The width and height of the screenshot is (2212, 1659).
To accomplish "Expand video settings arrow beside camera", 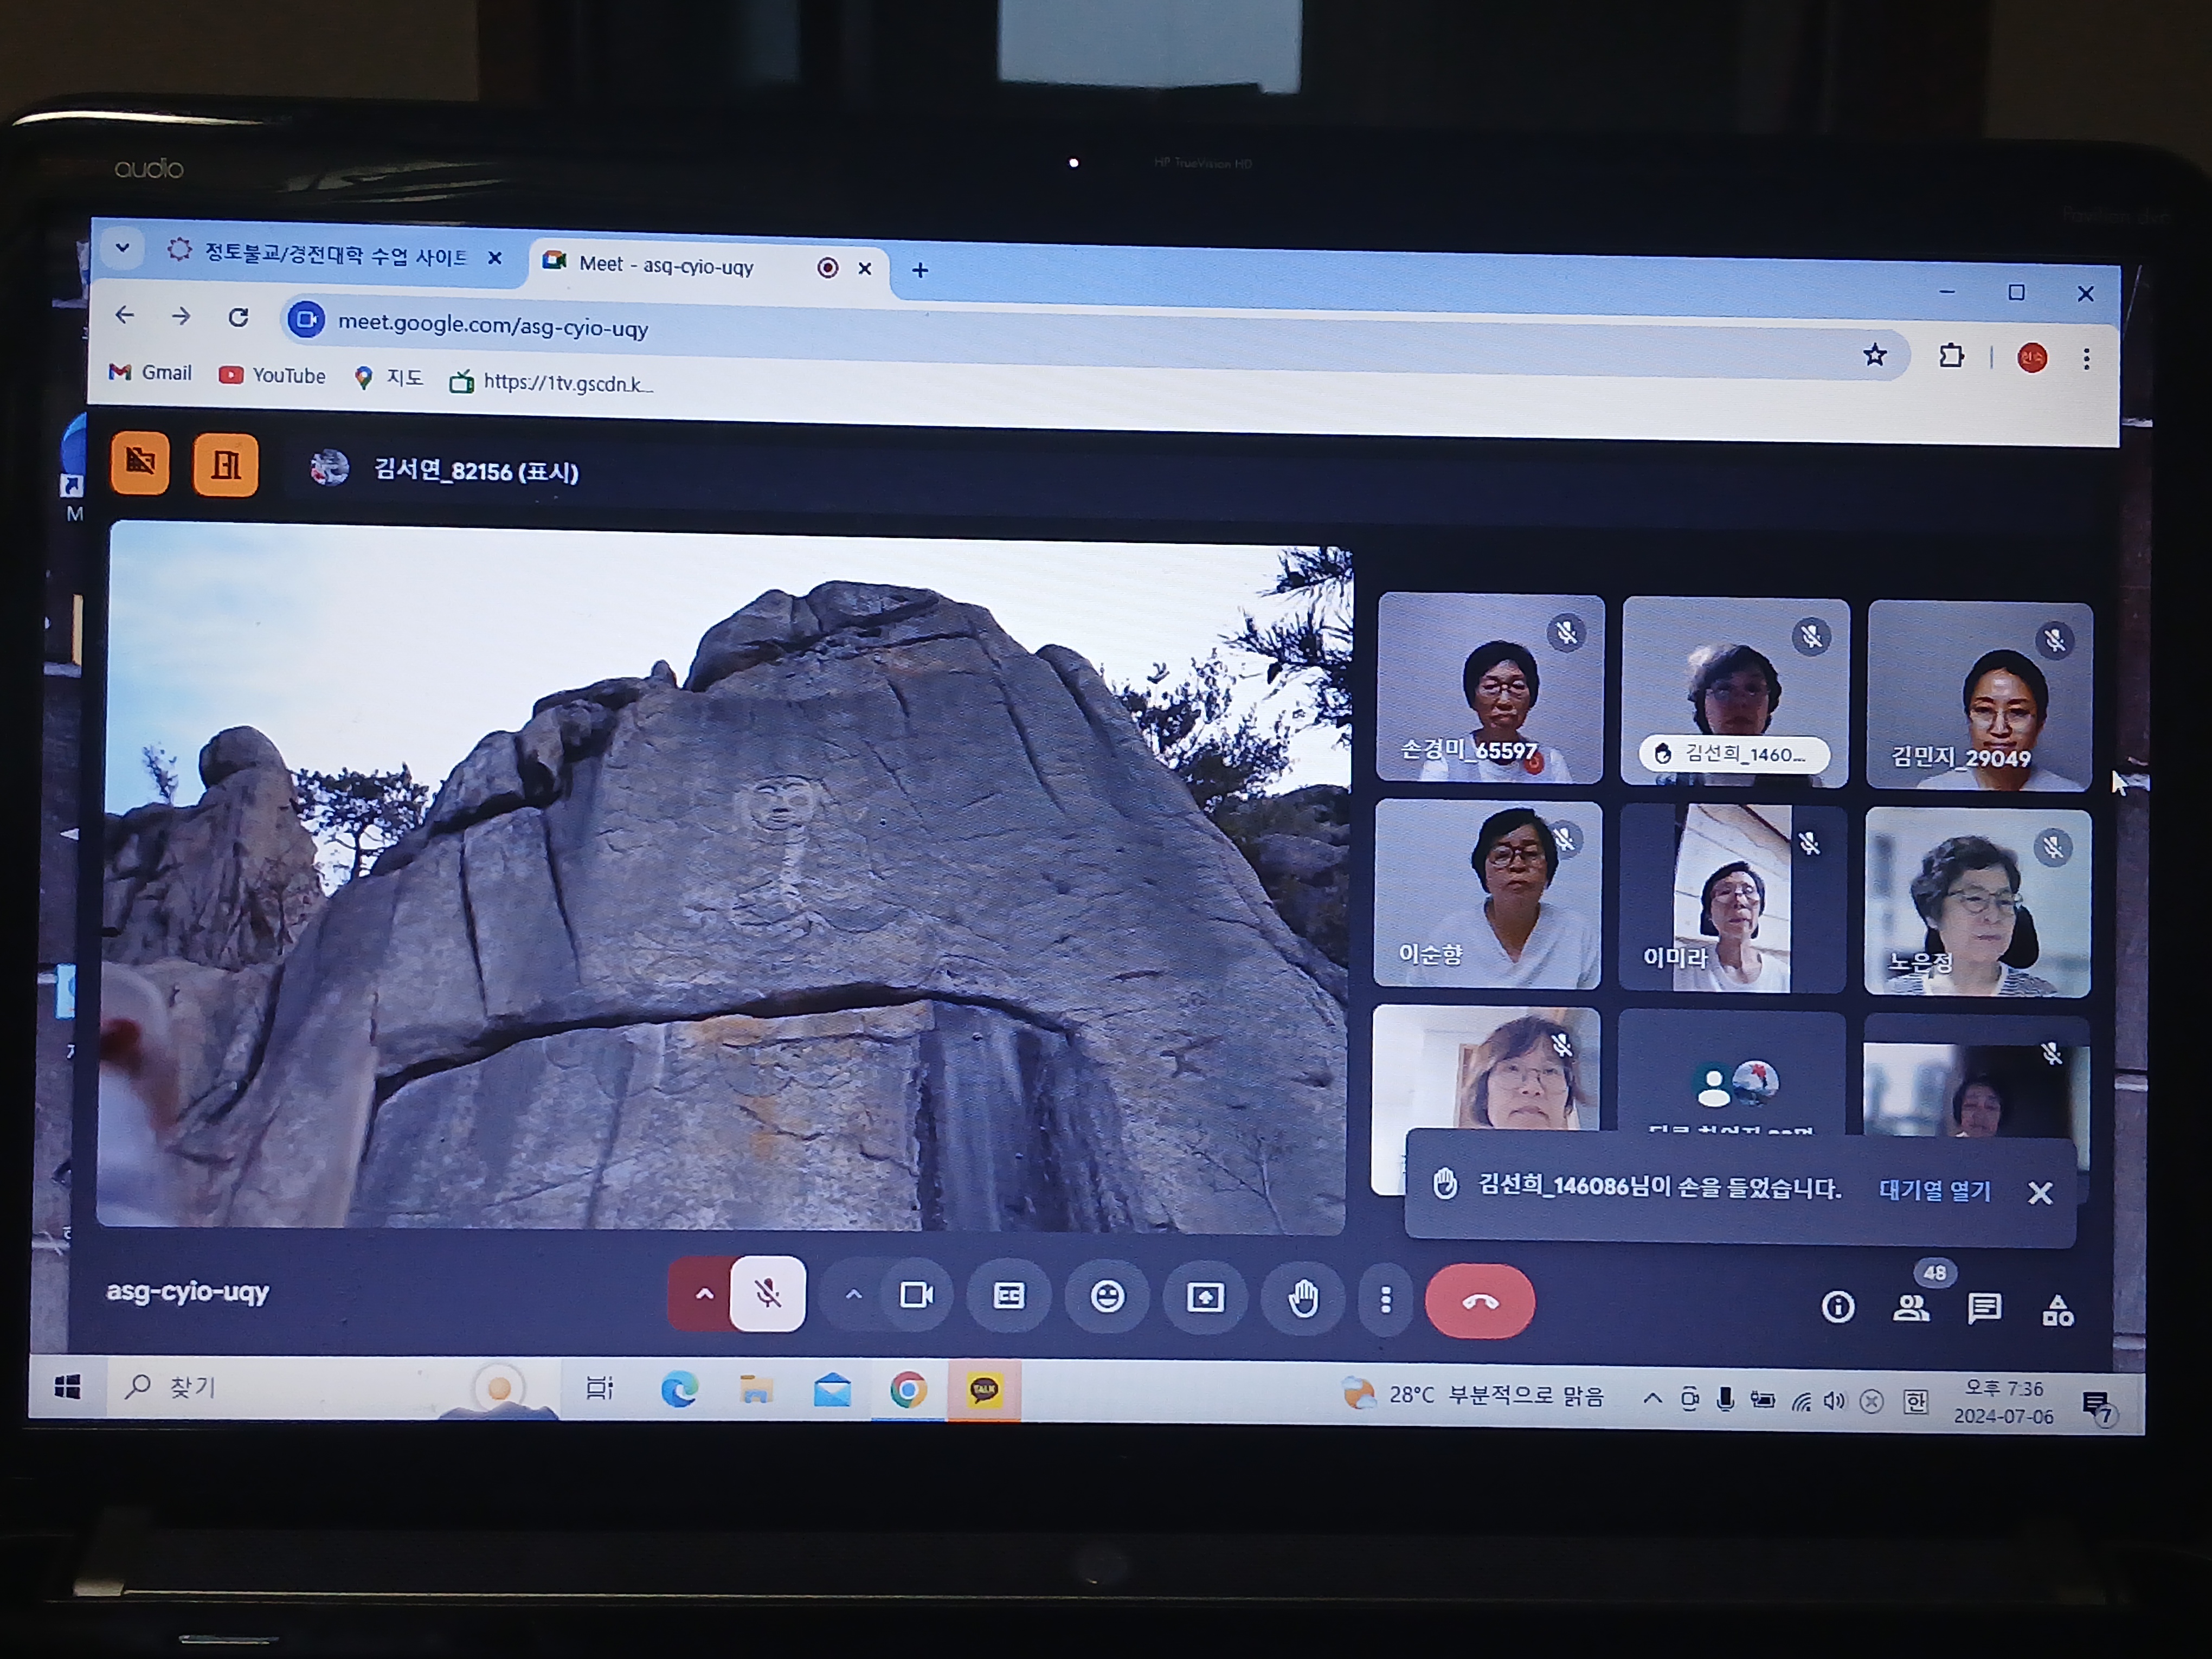I will click(853, 1295).
